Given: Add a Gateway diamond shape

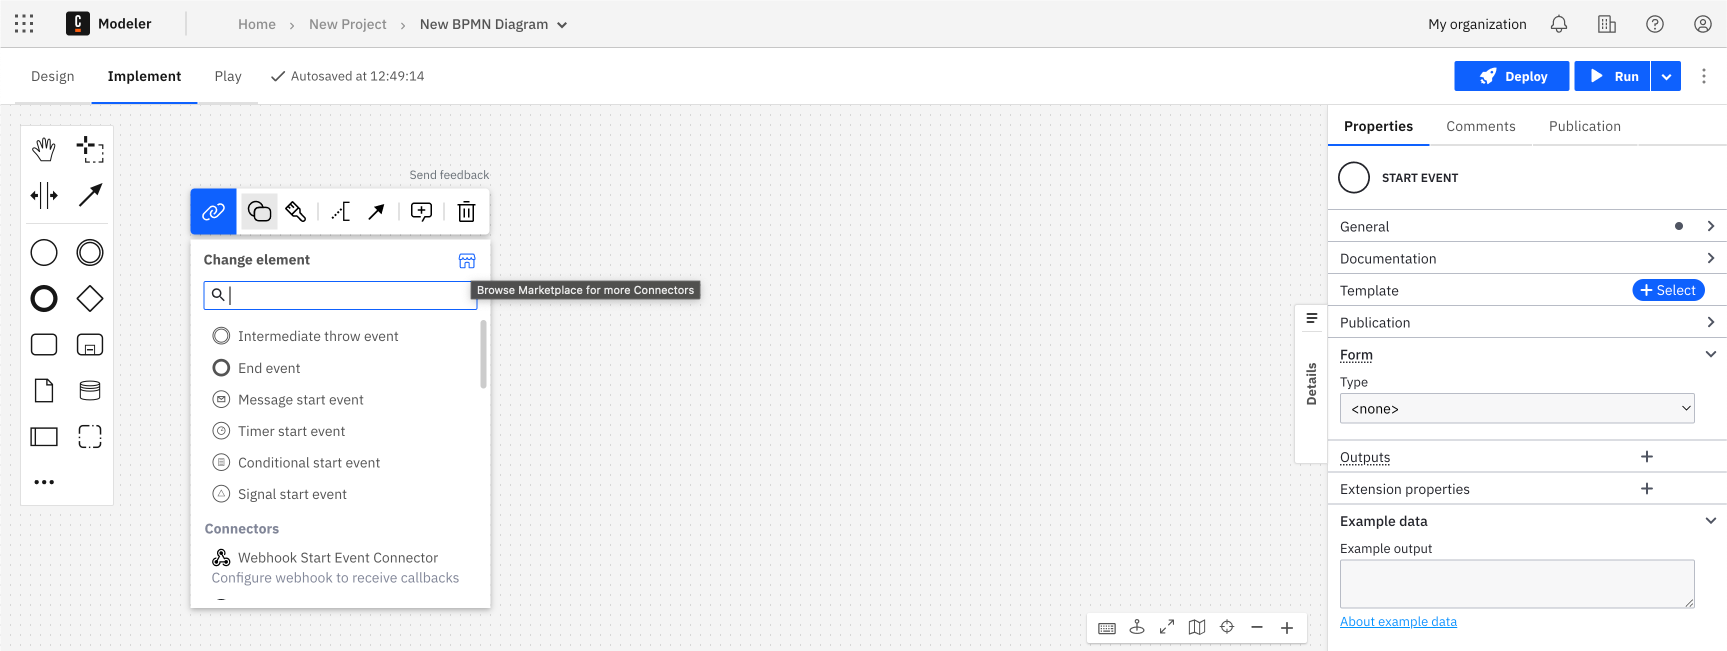Looking at the screenshot, I should pyautogui.click(x=90, y=298).
